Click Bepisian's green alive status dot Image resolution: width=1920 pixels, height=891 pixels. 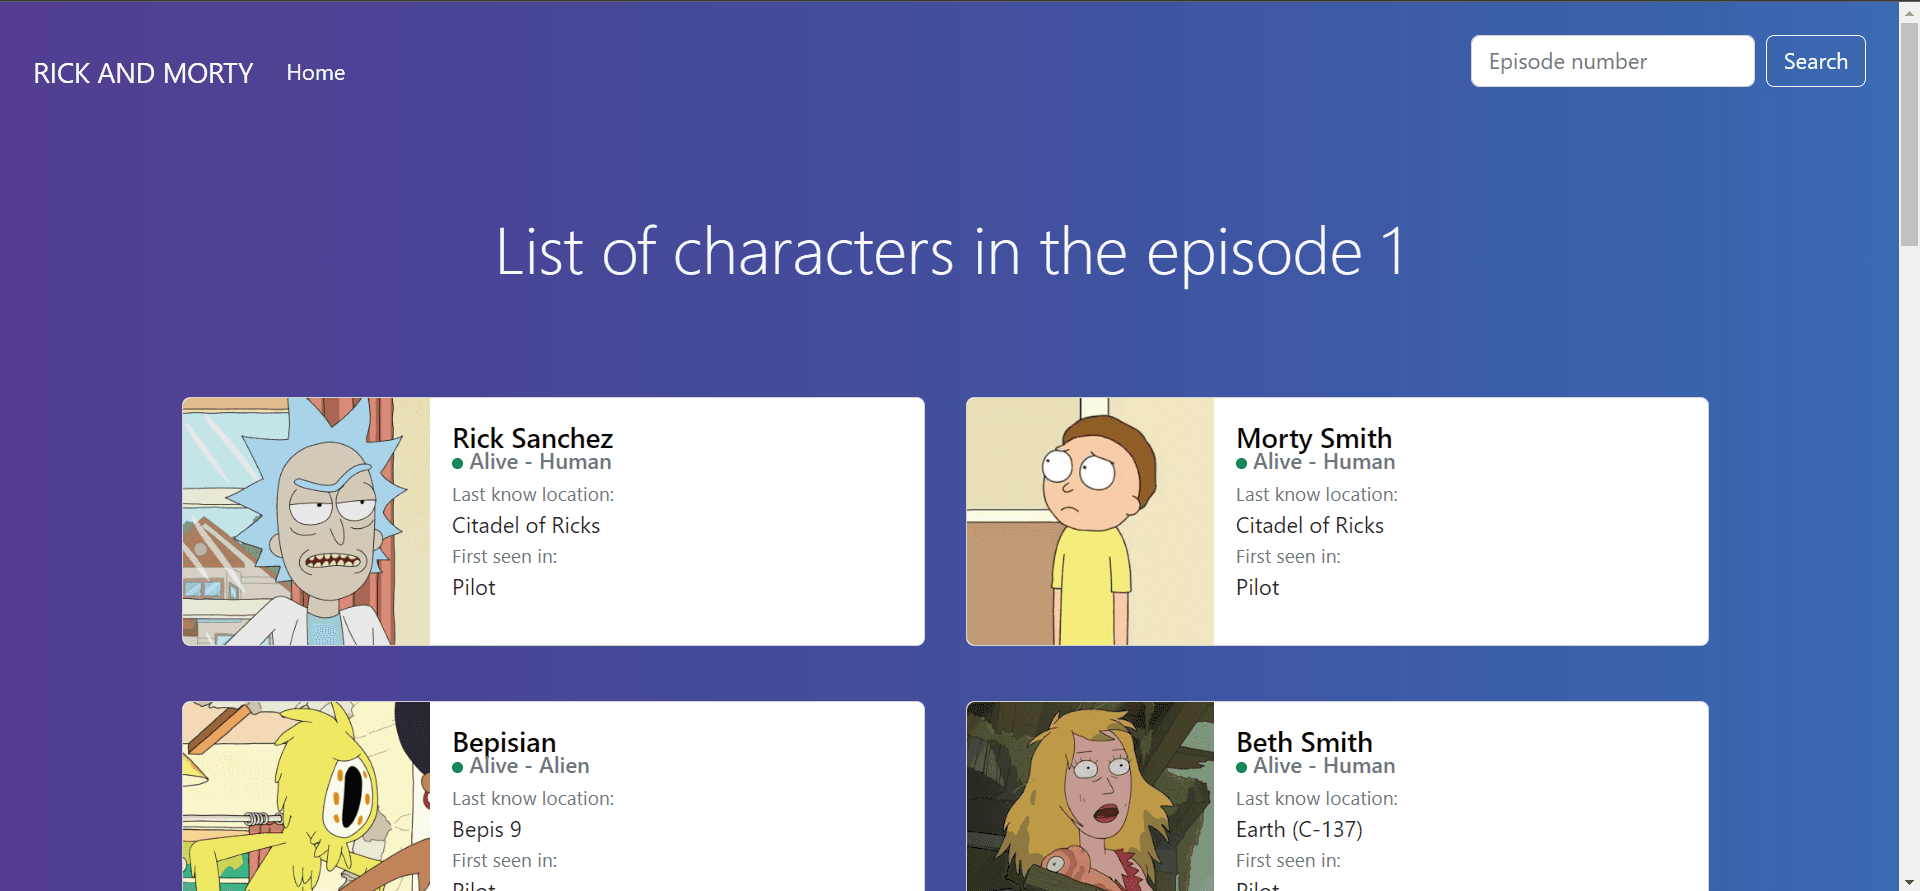458,767
